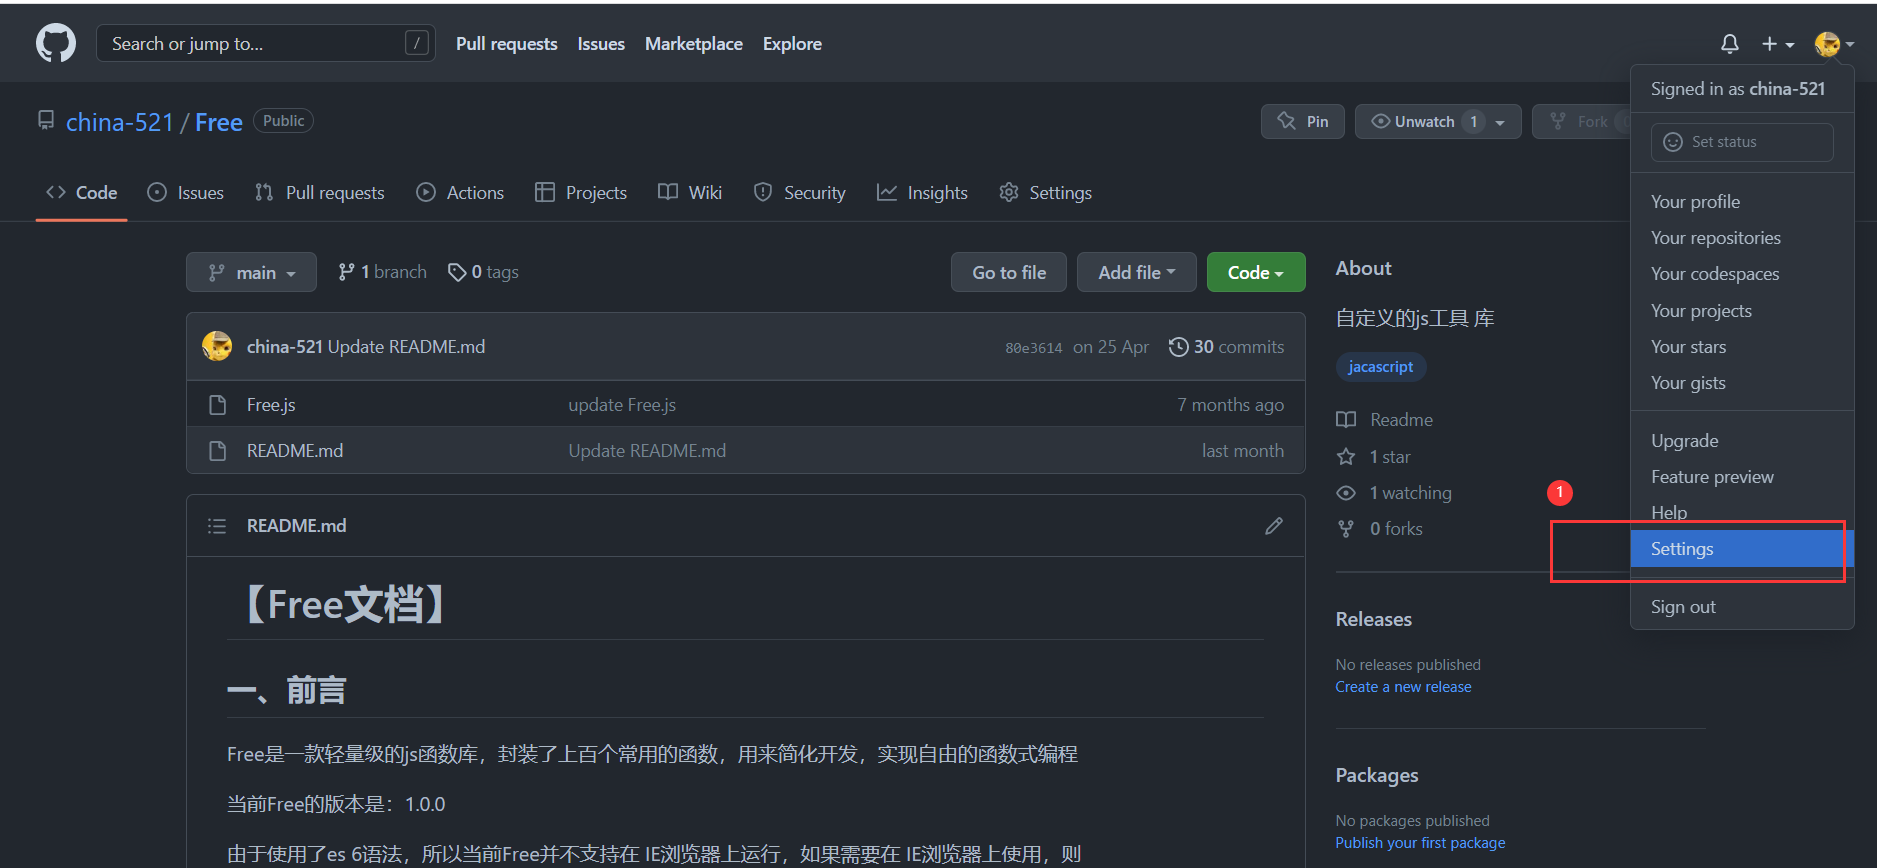Select Settings in the user menu
The image size is (1877, 868).
[x=1742, y=549]
